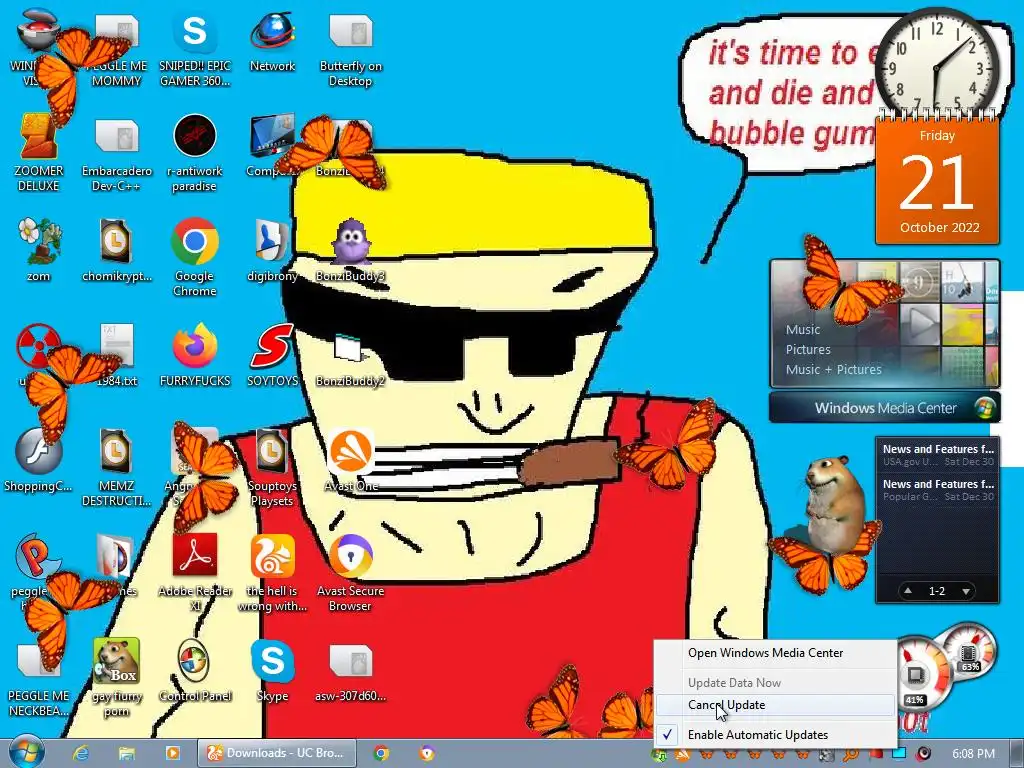Click the Chrome taskbar icon
The image size is (1024, 768).
[381, 753]
